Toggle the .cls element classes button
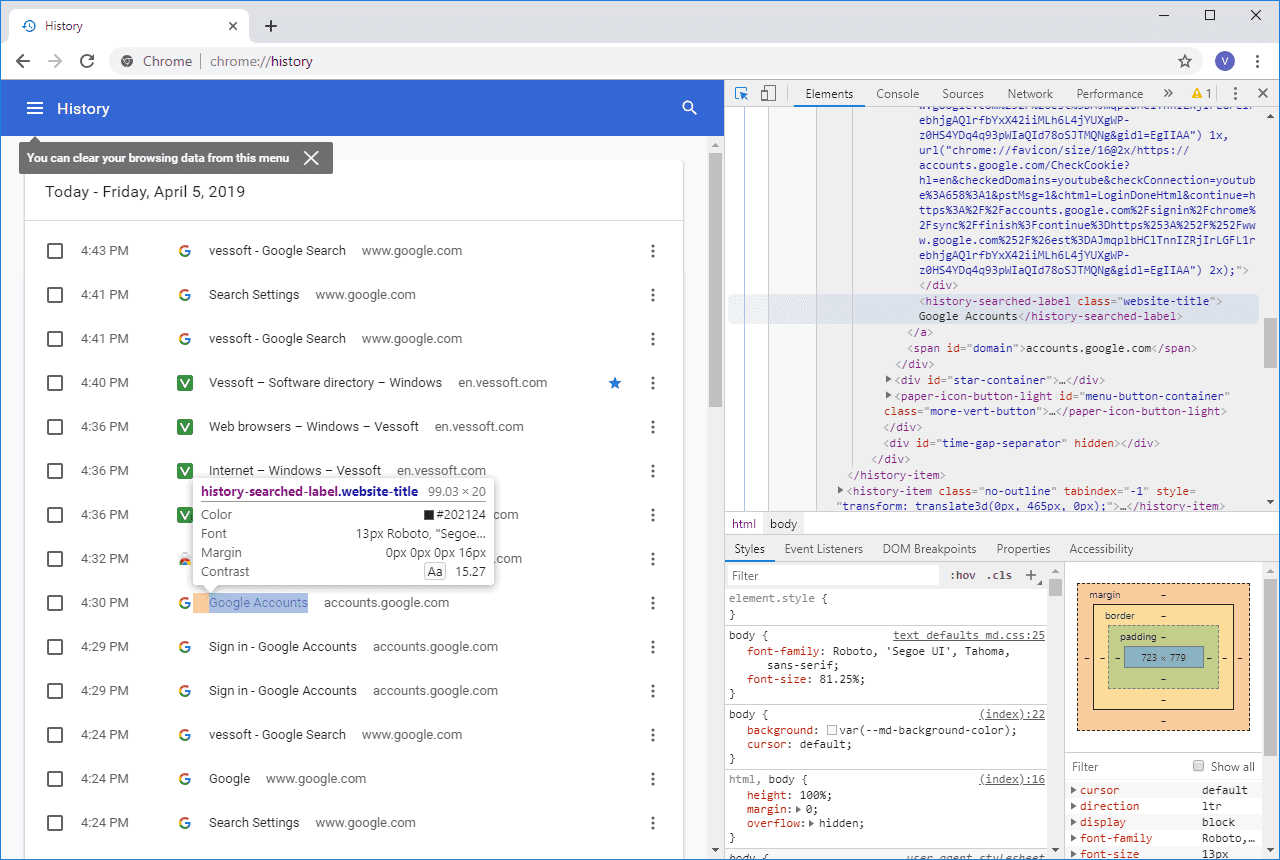This screenshot has width=1280, height=860. (x=999, y=575)
